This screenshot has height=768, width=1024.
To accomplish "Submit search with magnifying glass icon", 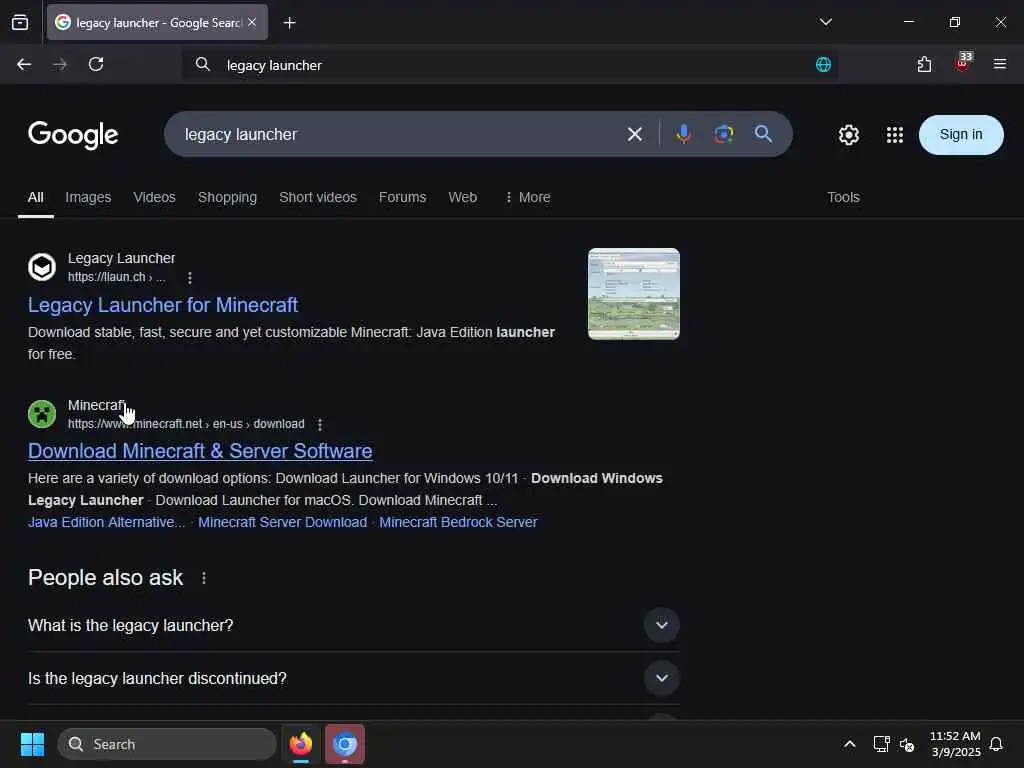I will 763,134.
